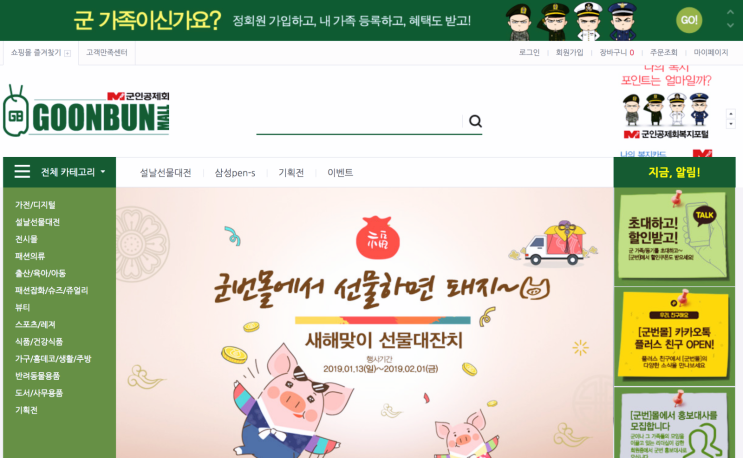Collapse top banner with up chevron
Screen dimensions: 743x458
(730, 13)
